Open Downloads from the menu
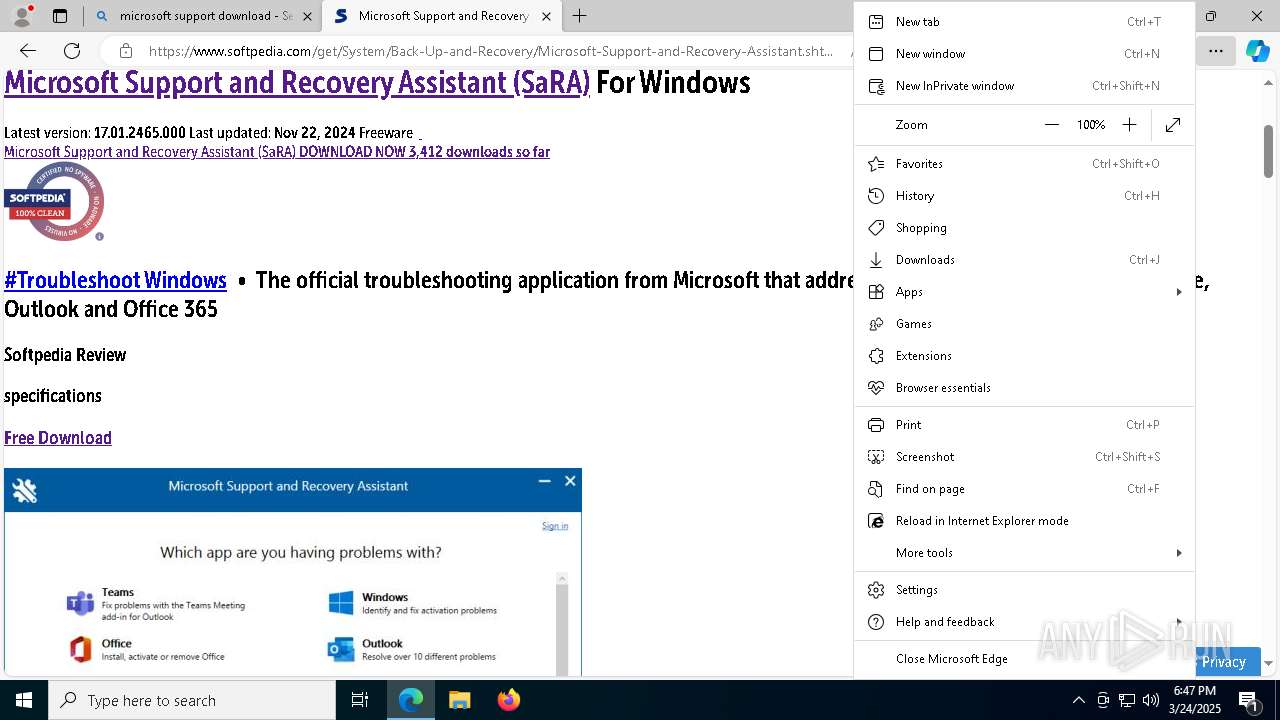This screenshot has width=1280, height=720. [x=1024, y=260]
